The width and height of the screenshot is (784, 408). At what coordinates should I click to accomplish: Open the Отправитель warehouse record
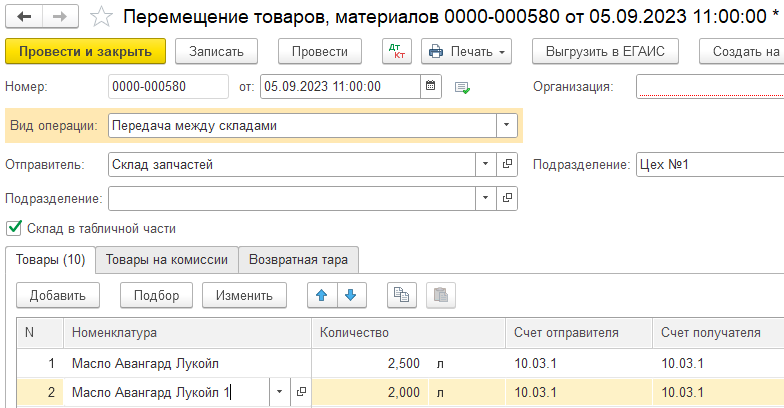pyautogui.click(x=507, y=164)
